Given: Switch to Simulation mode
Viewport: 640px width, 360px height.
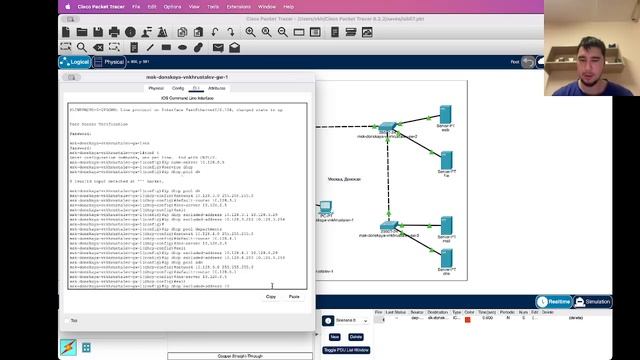Looking at the screenshot, I should pyautogui.click(x=593, y=302).
